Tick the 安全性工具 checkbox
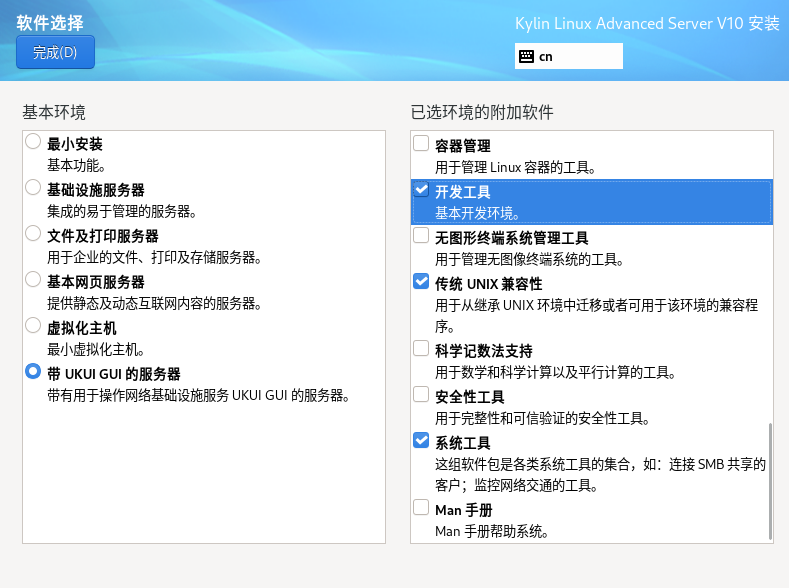 (x=421, y=394)
